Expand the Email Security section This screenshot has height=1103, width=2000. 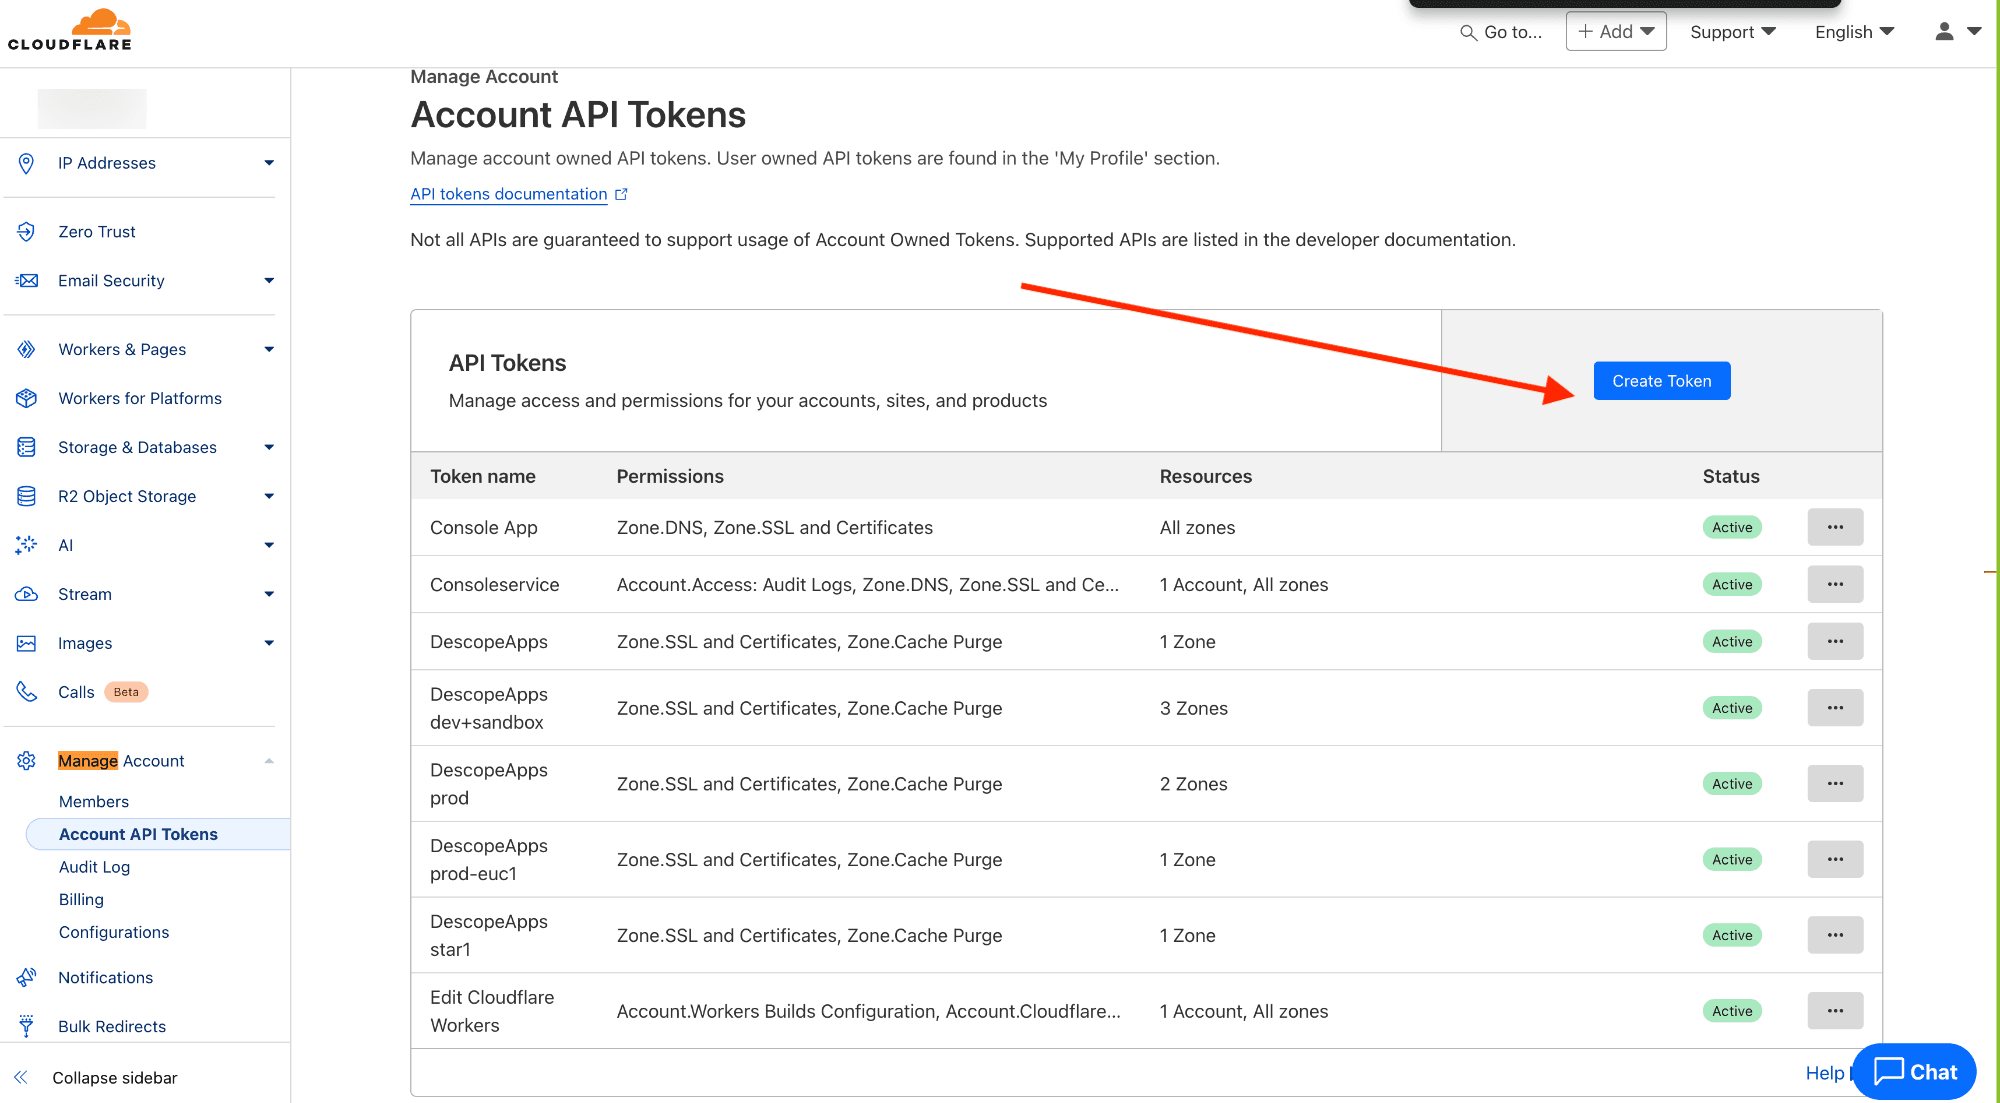(269, 280)
